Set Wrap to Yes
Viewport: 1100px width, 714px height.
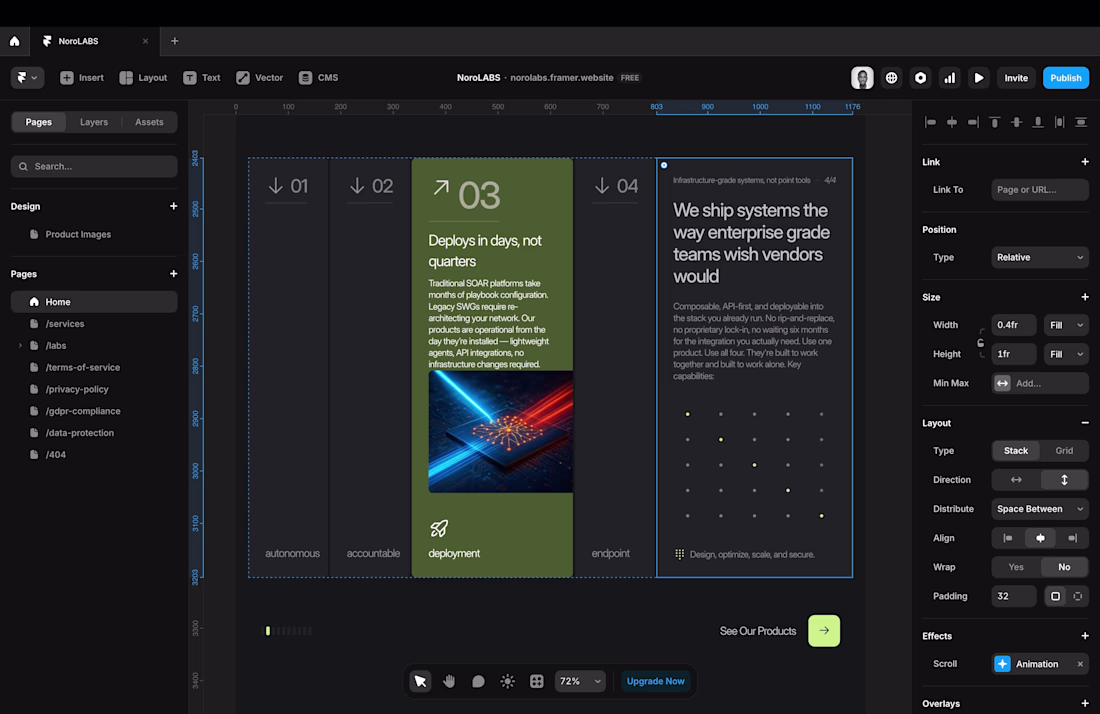pyautogui.click(x=1016, y=567)
